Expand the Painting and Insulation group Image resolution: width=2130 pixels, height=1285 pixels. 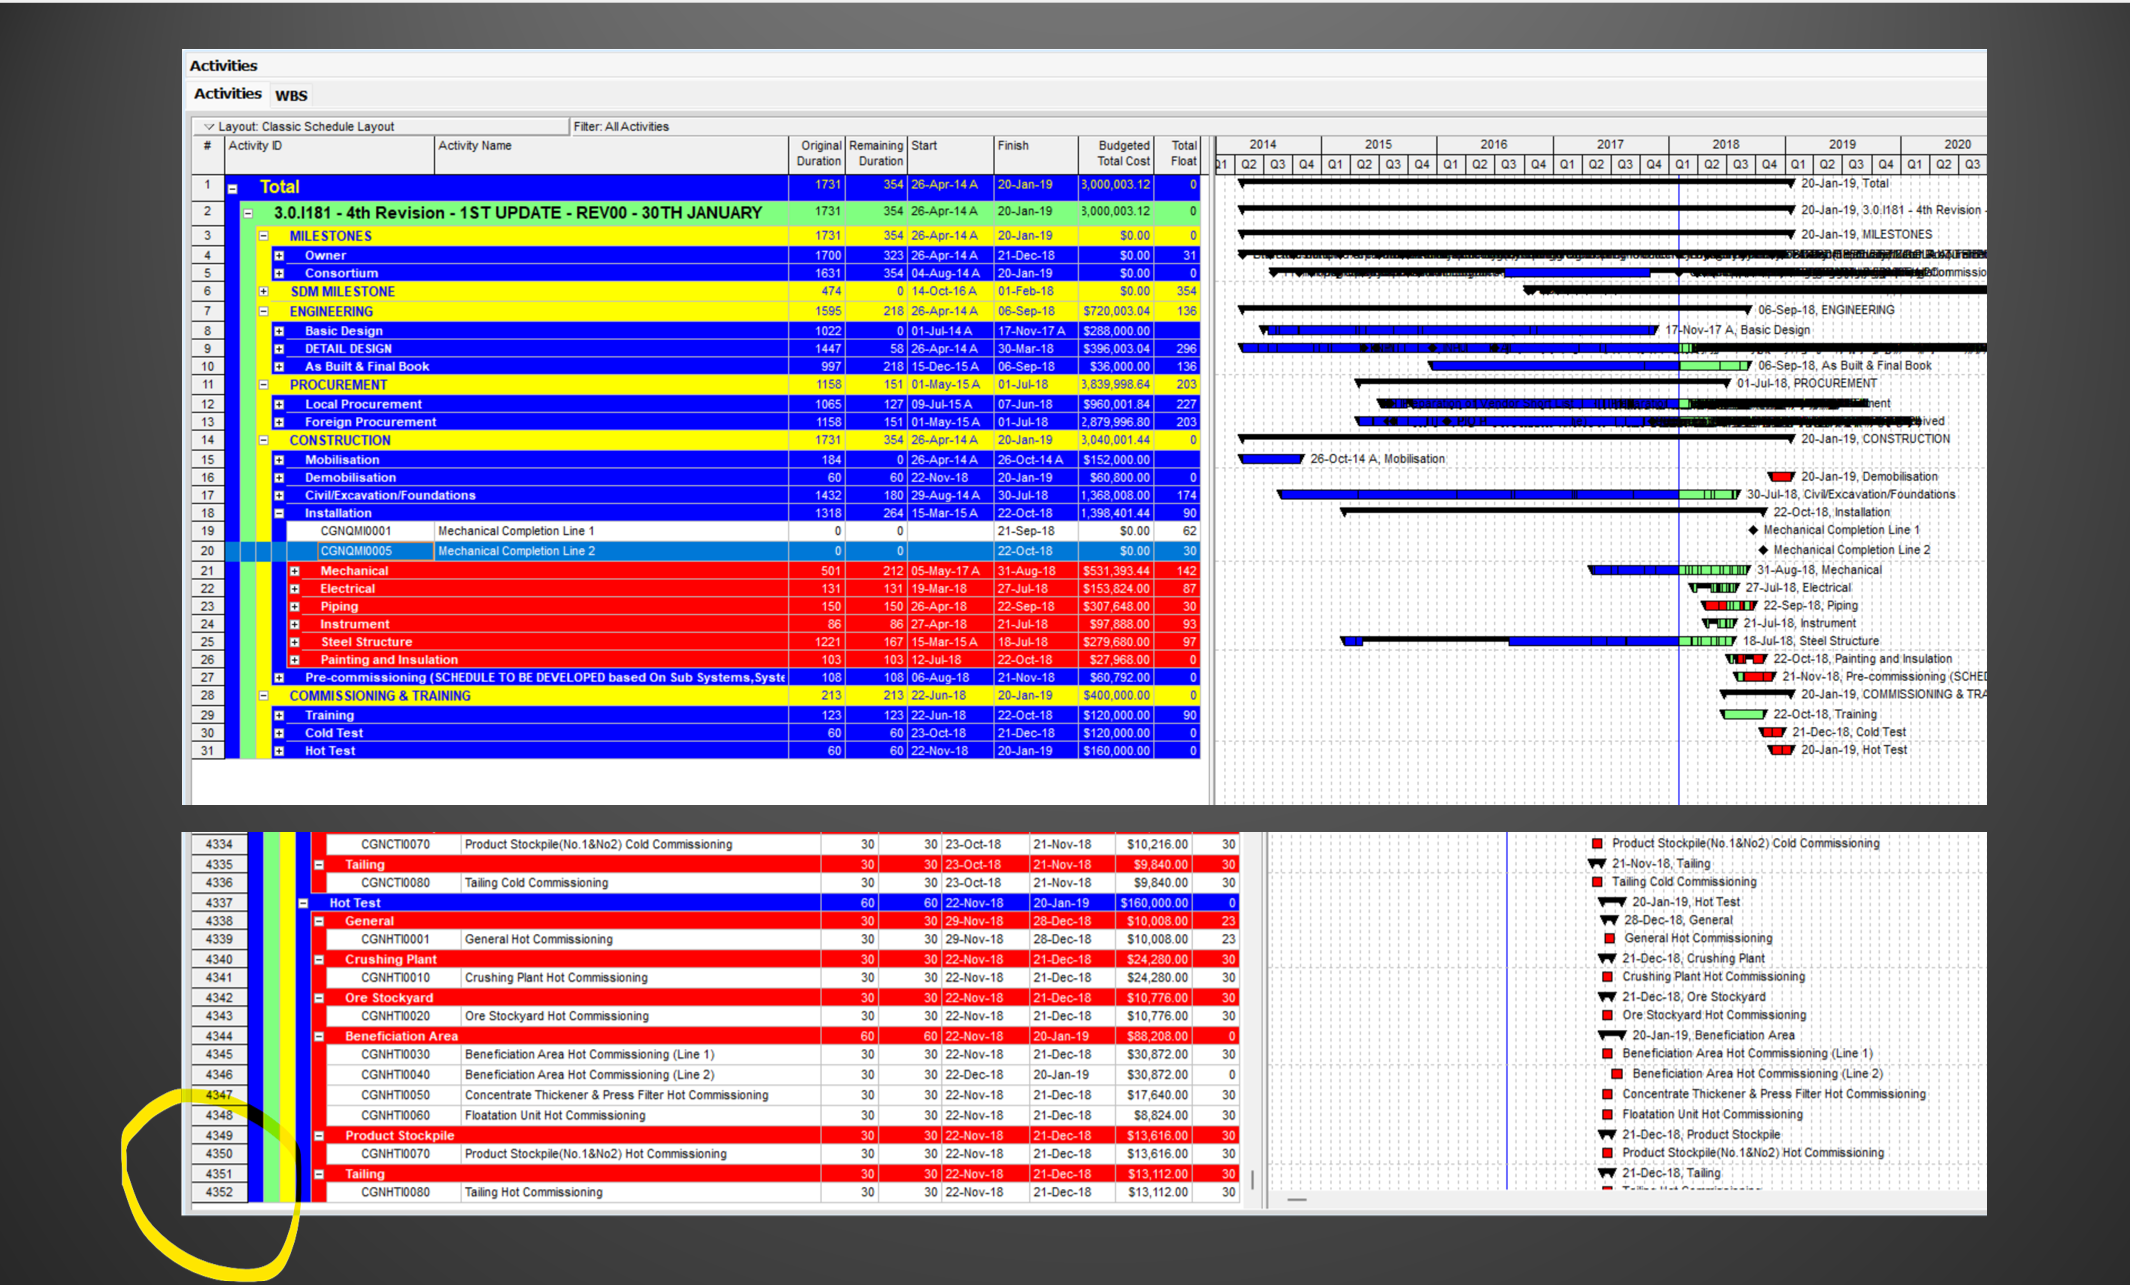click(295, 660)
